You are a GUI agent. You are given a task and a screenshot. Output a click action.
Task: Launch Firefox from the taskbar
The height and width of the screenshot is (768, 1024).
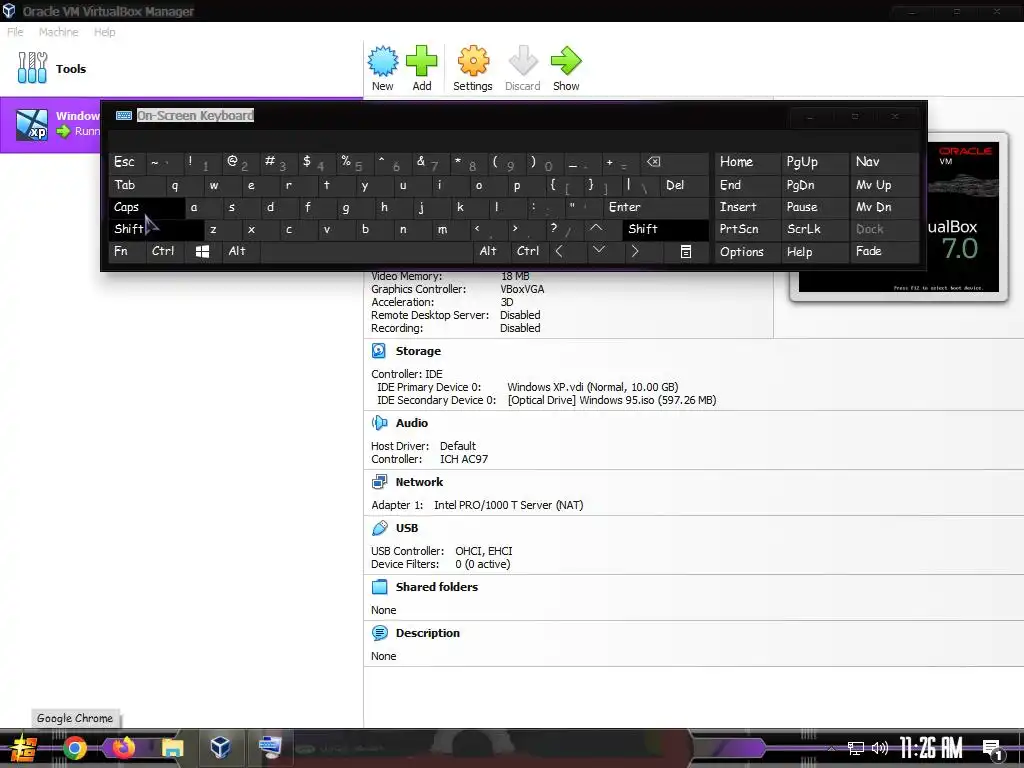123,748
